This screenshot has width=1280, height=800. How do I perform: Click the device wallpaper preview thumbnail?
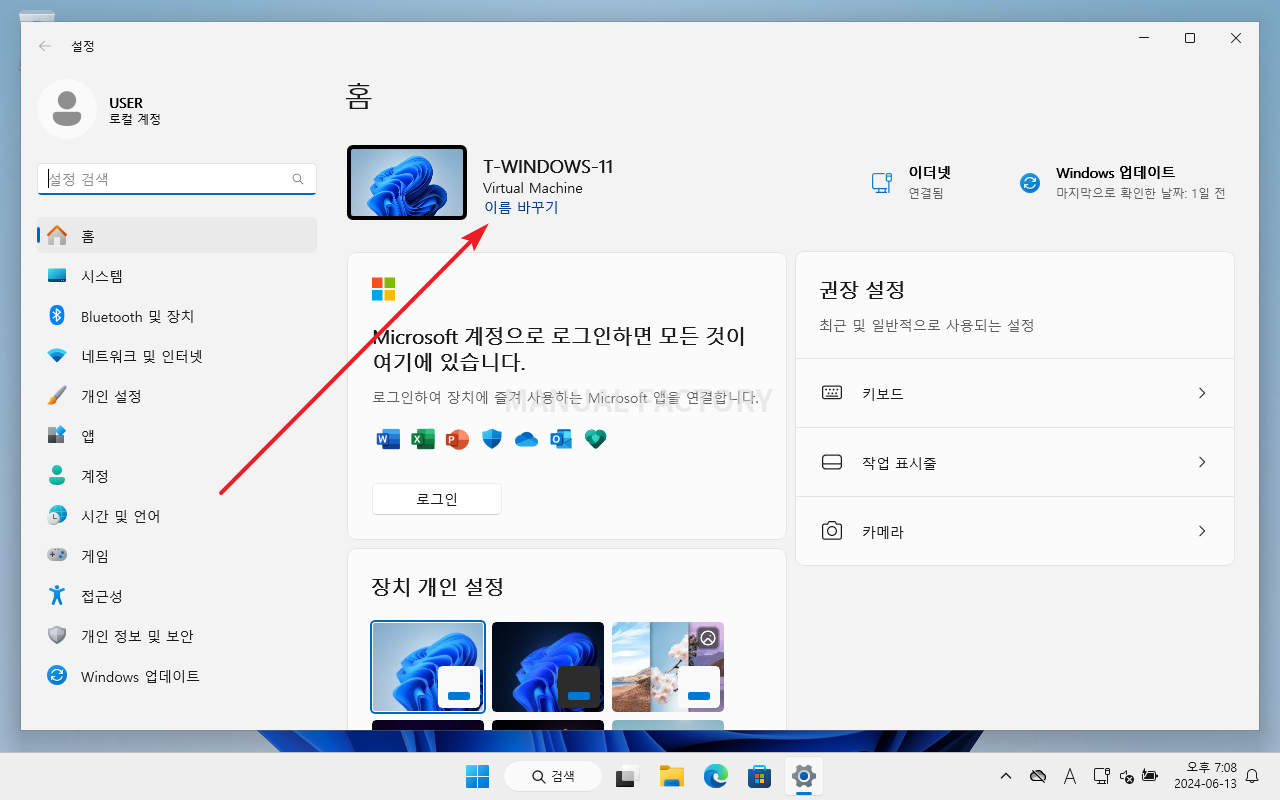coord(407,182)
